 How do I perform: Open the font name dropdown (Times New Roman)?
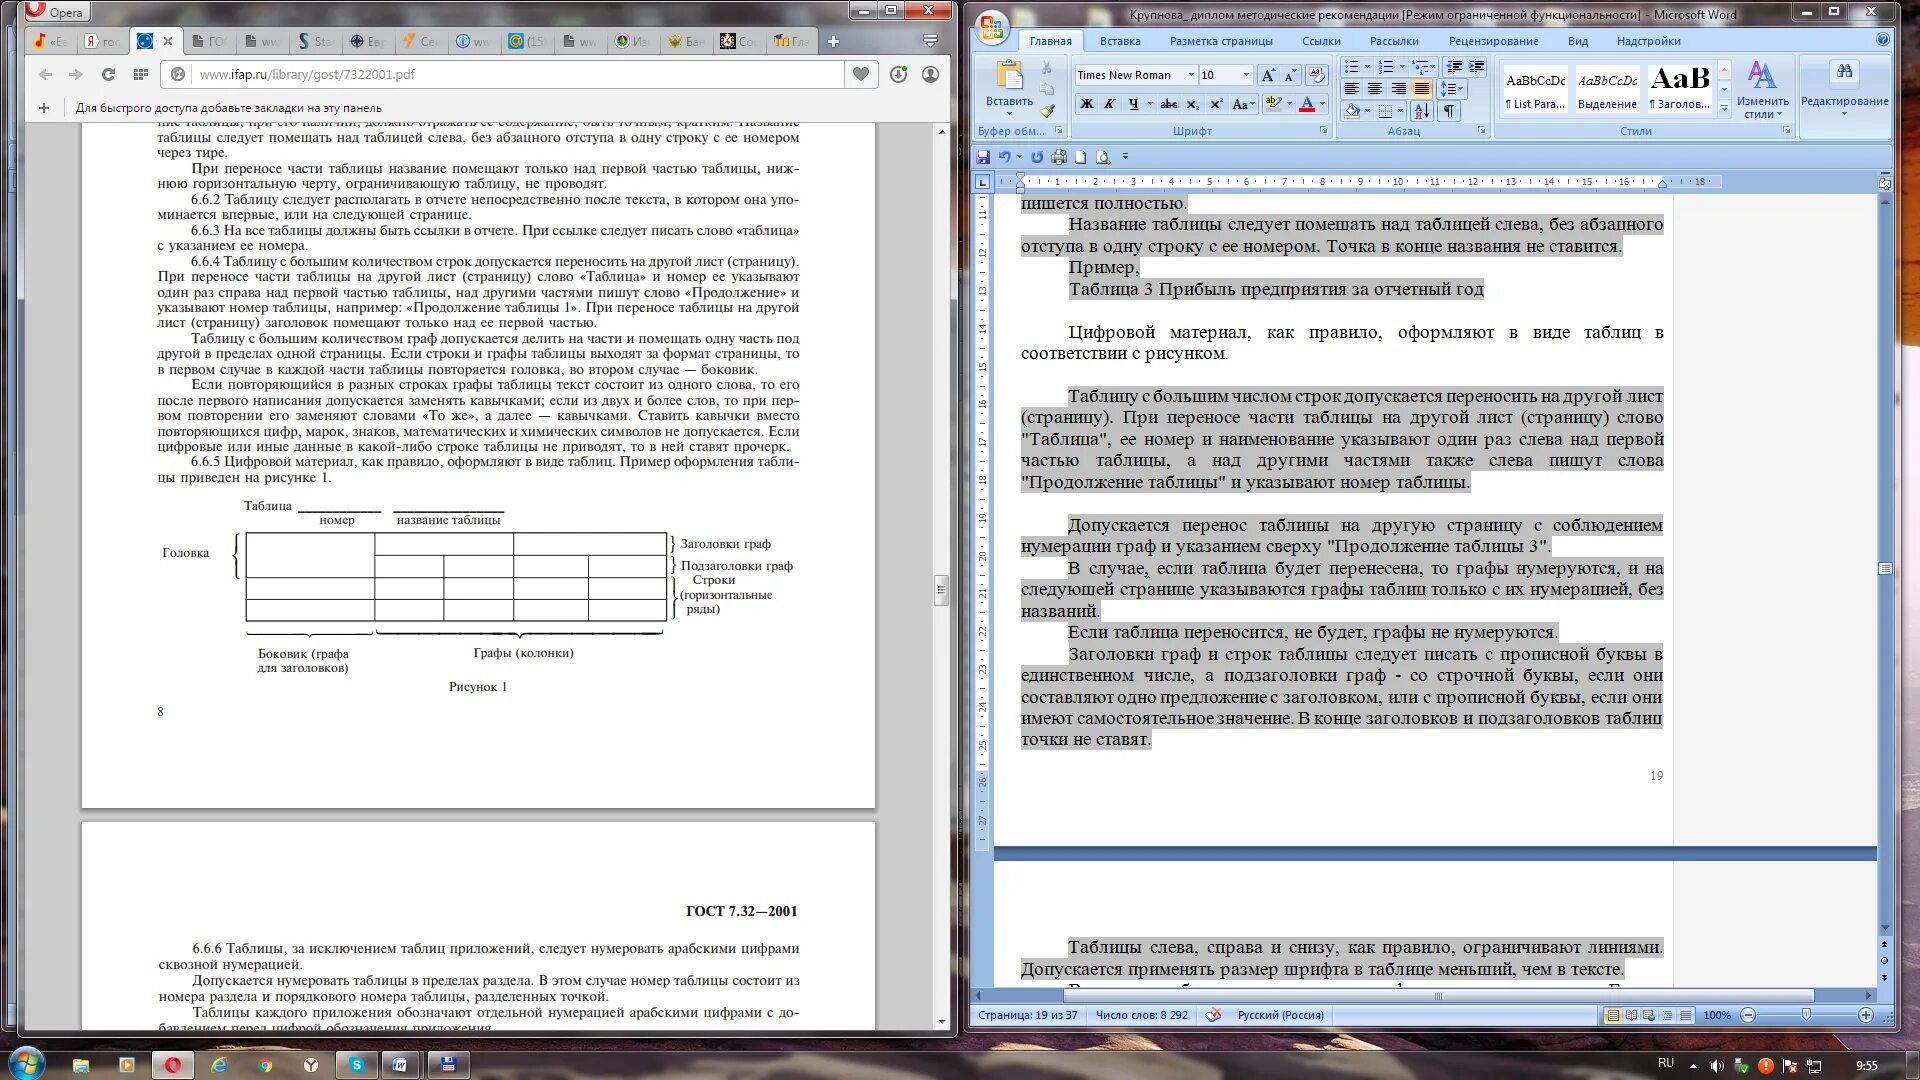coord(1191,75)
